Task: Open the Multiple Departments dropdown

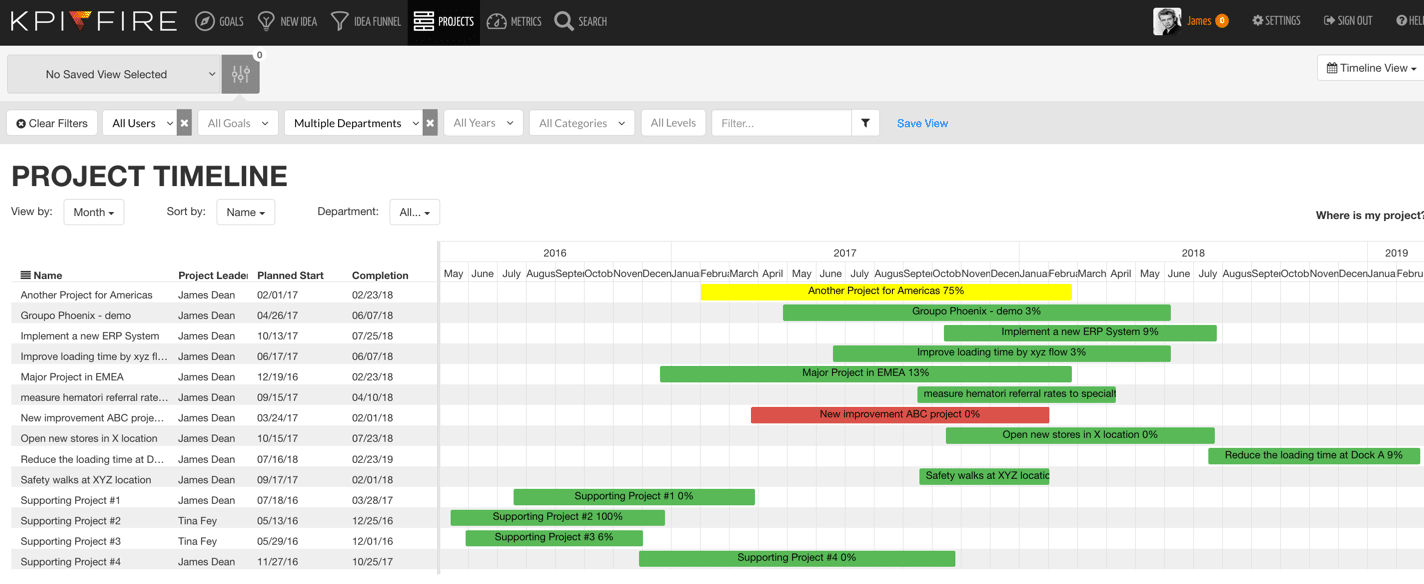Action: [354, 123]
